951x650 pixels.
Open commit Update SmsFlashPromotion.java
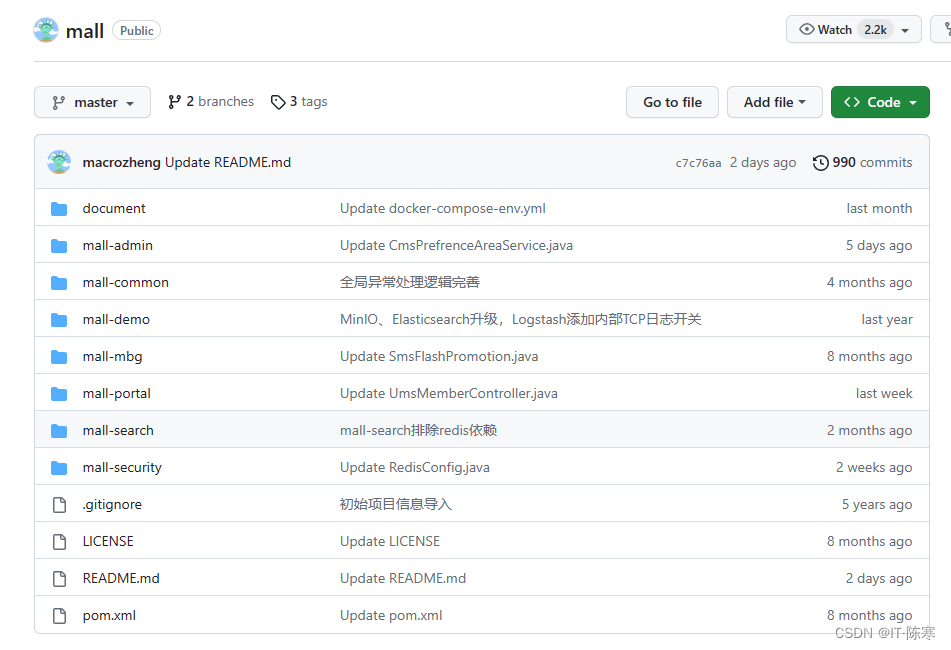[439, 356]
